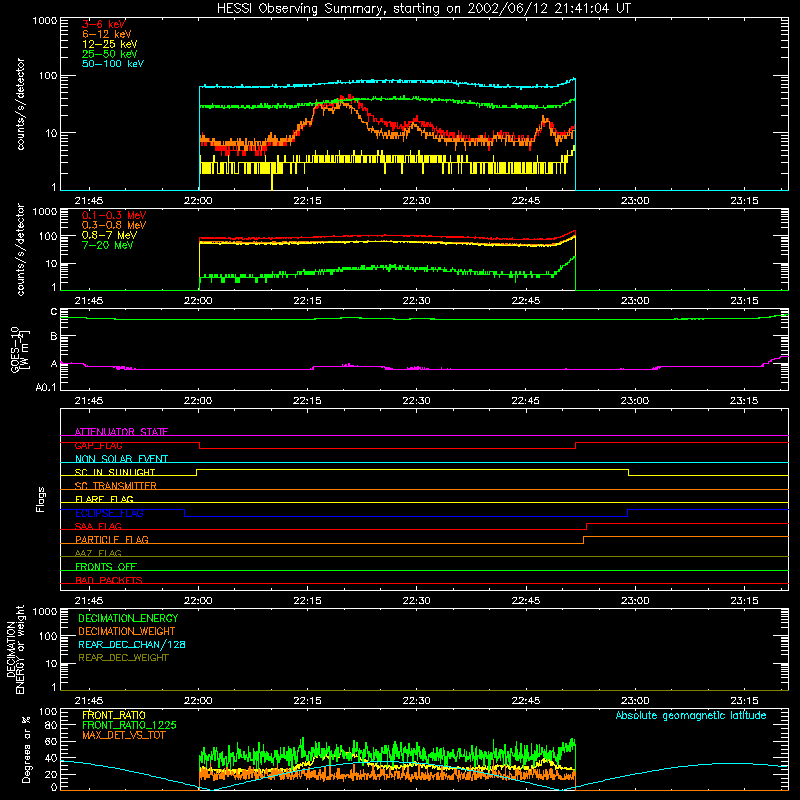Viewport: 800px width, 800px height.
Task: Click the 21:45 tick under the decimation panel
Action: click(x=89, y=701)
